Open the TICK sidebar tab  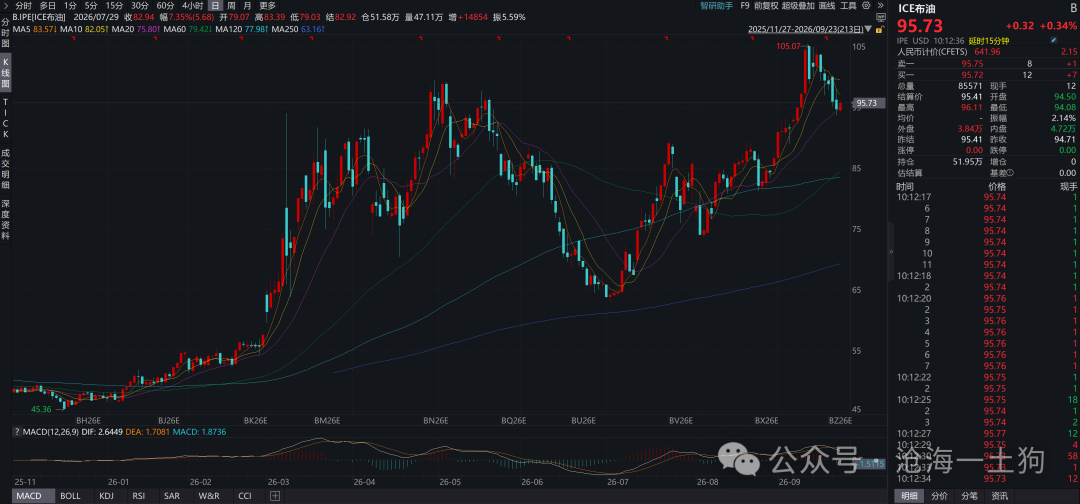pyautogui.click(x=6, y=120)
